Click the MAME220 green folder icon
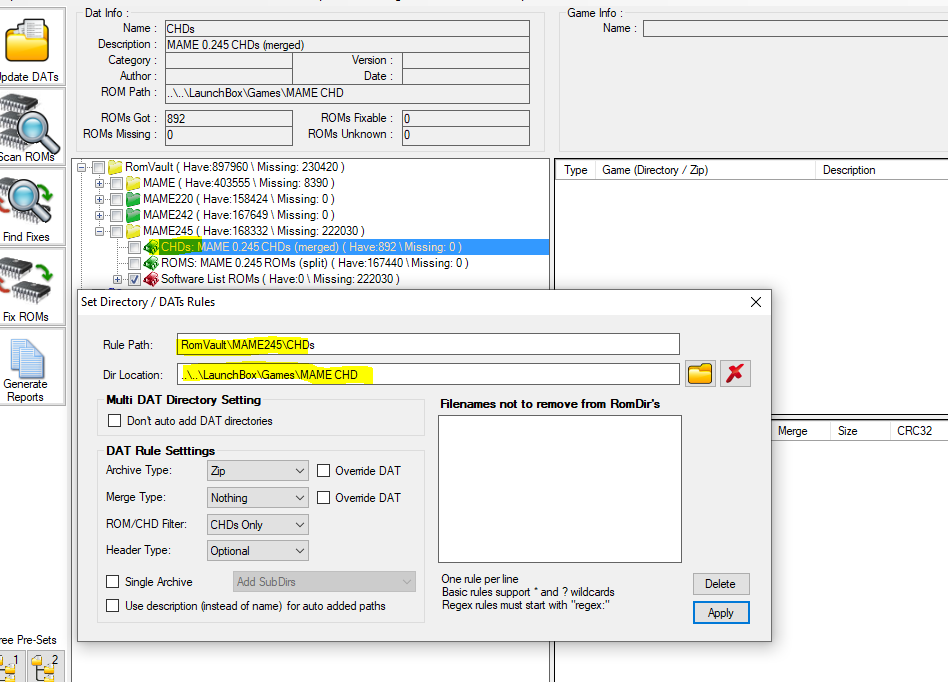 (x=133, y=199)
